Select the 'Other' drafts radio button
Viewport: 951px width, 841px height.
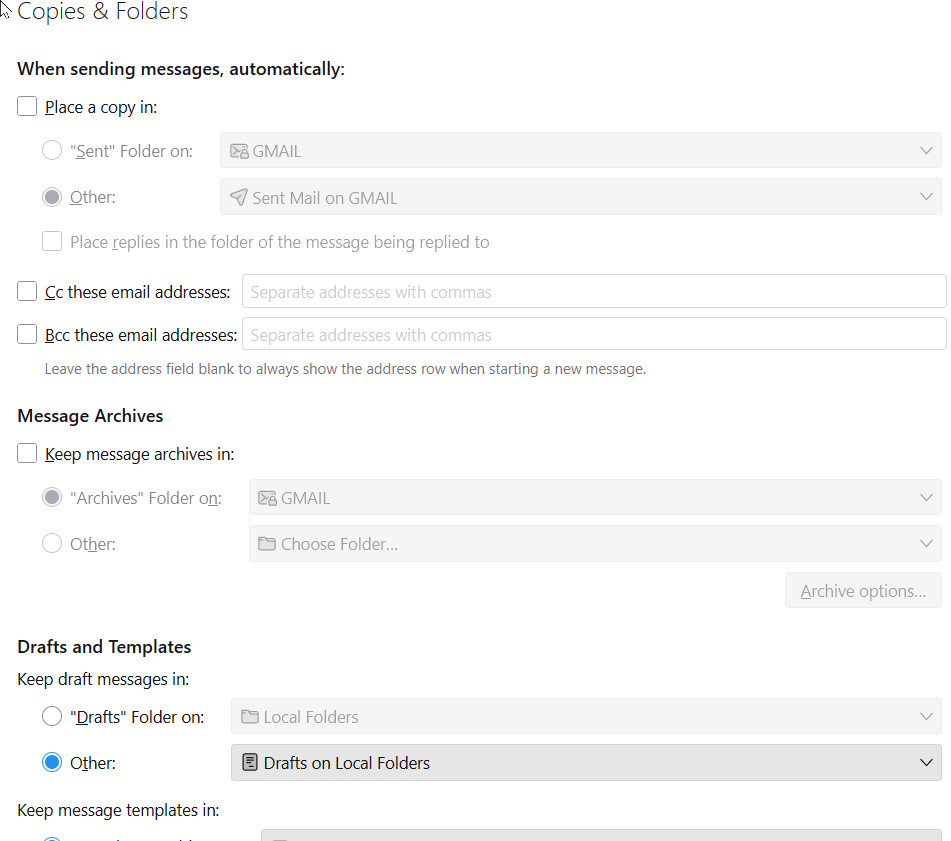pyautogui.click(x=52, y=763)
